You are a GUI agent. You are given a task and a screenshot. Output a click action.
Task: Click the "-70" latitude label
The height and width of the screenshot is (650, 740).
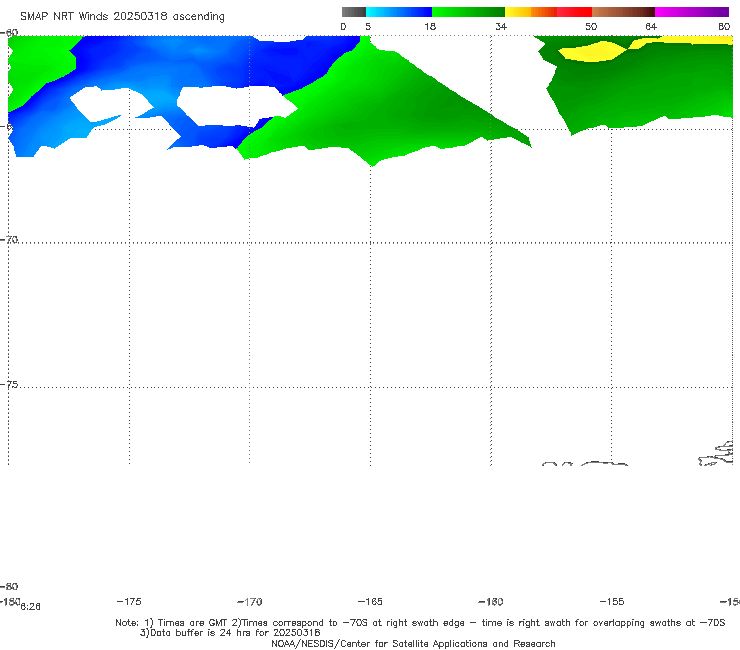click(9, 240)
